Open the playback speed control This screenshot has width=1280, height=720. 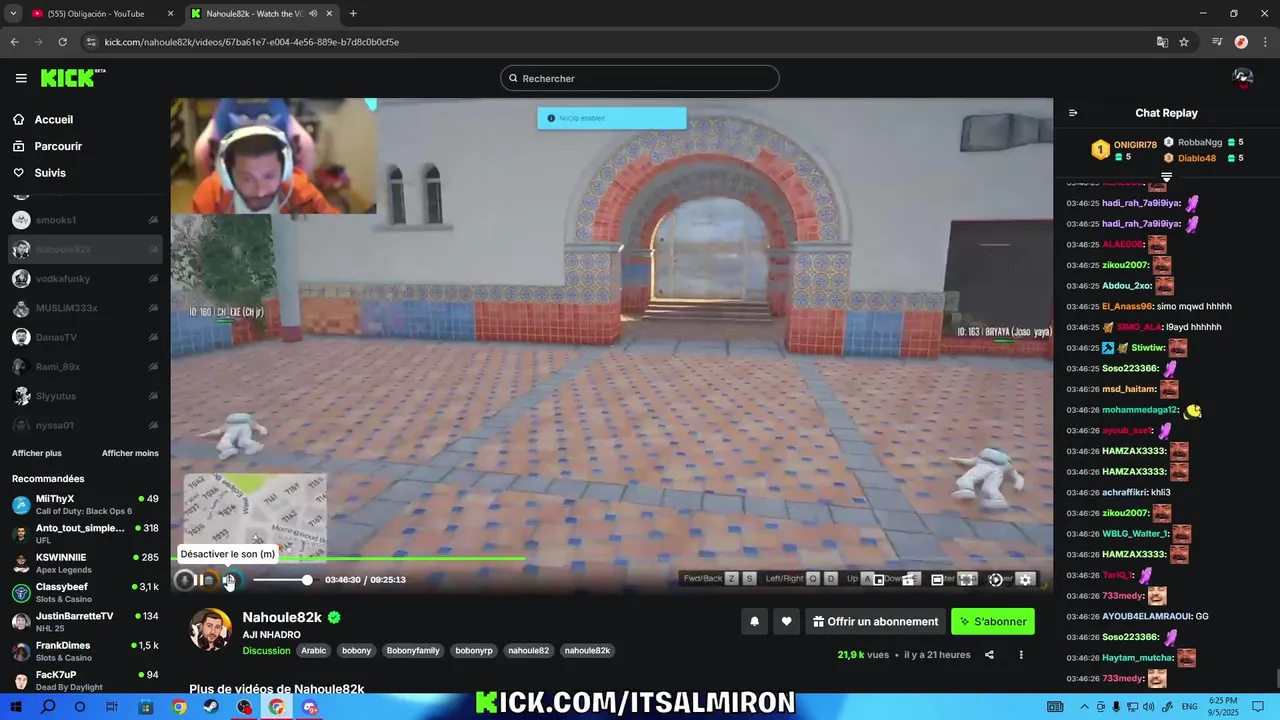coord(996,580)
